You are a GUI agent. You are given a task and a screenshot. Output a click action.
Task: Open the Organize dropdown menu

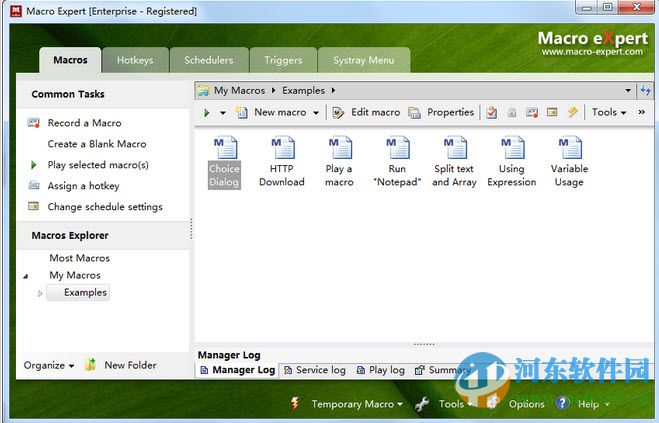[49, 366]
